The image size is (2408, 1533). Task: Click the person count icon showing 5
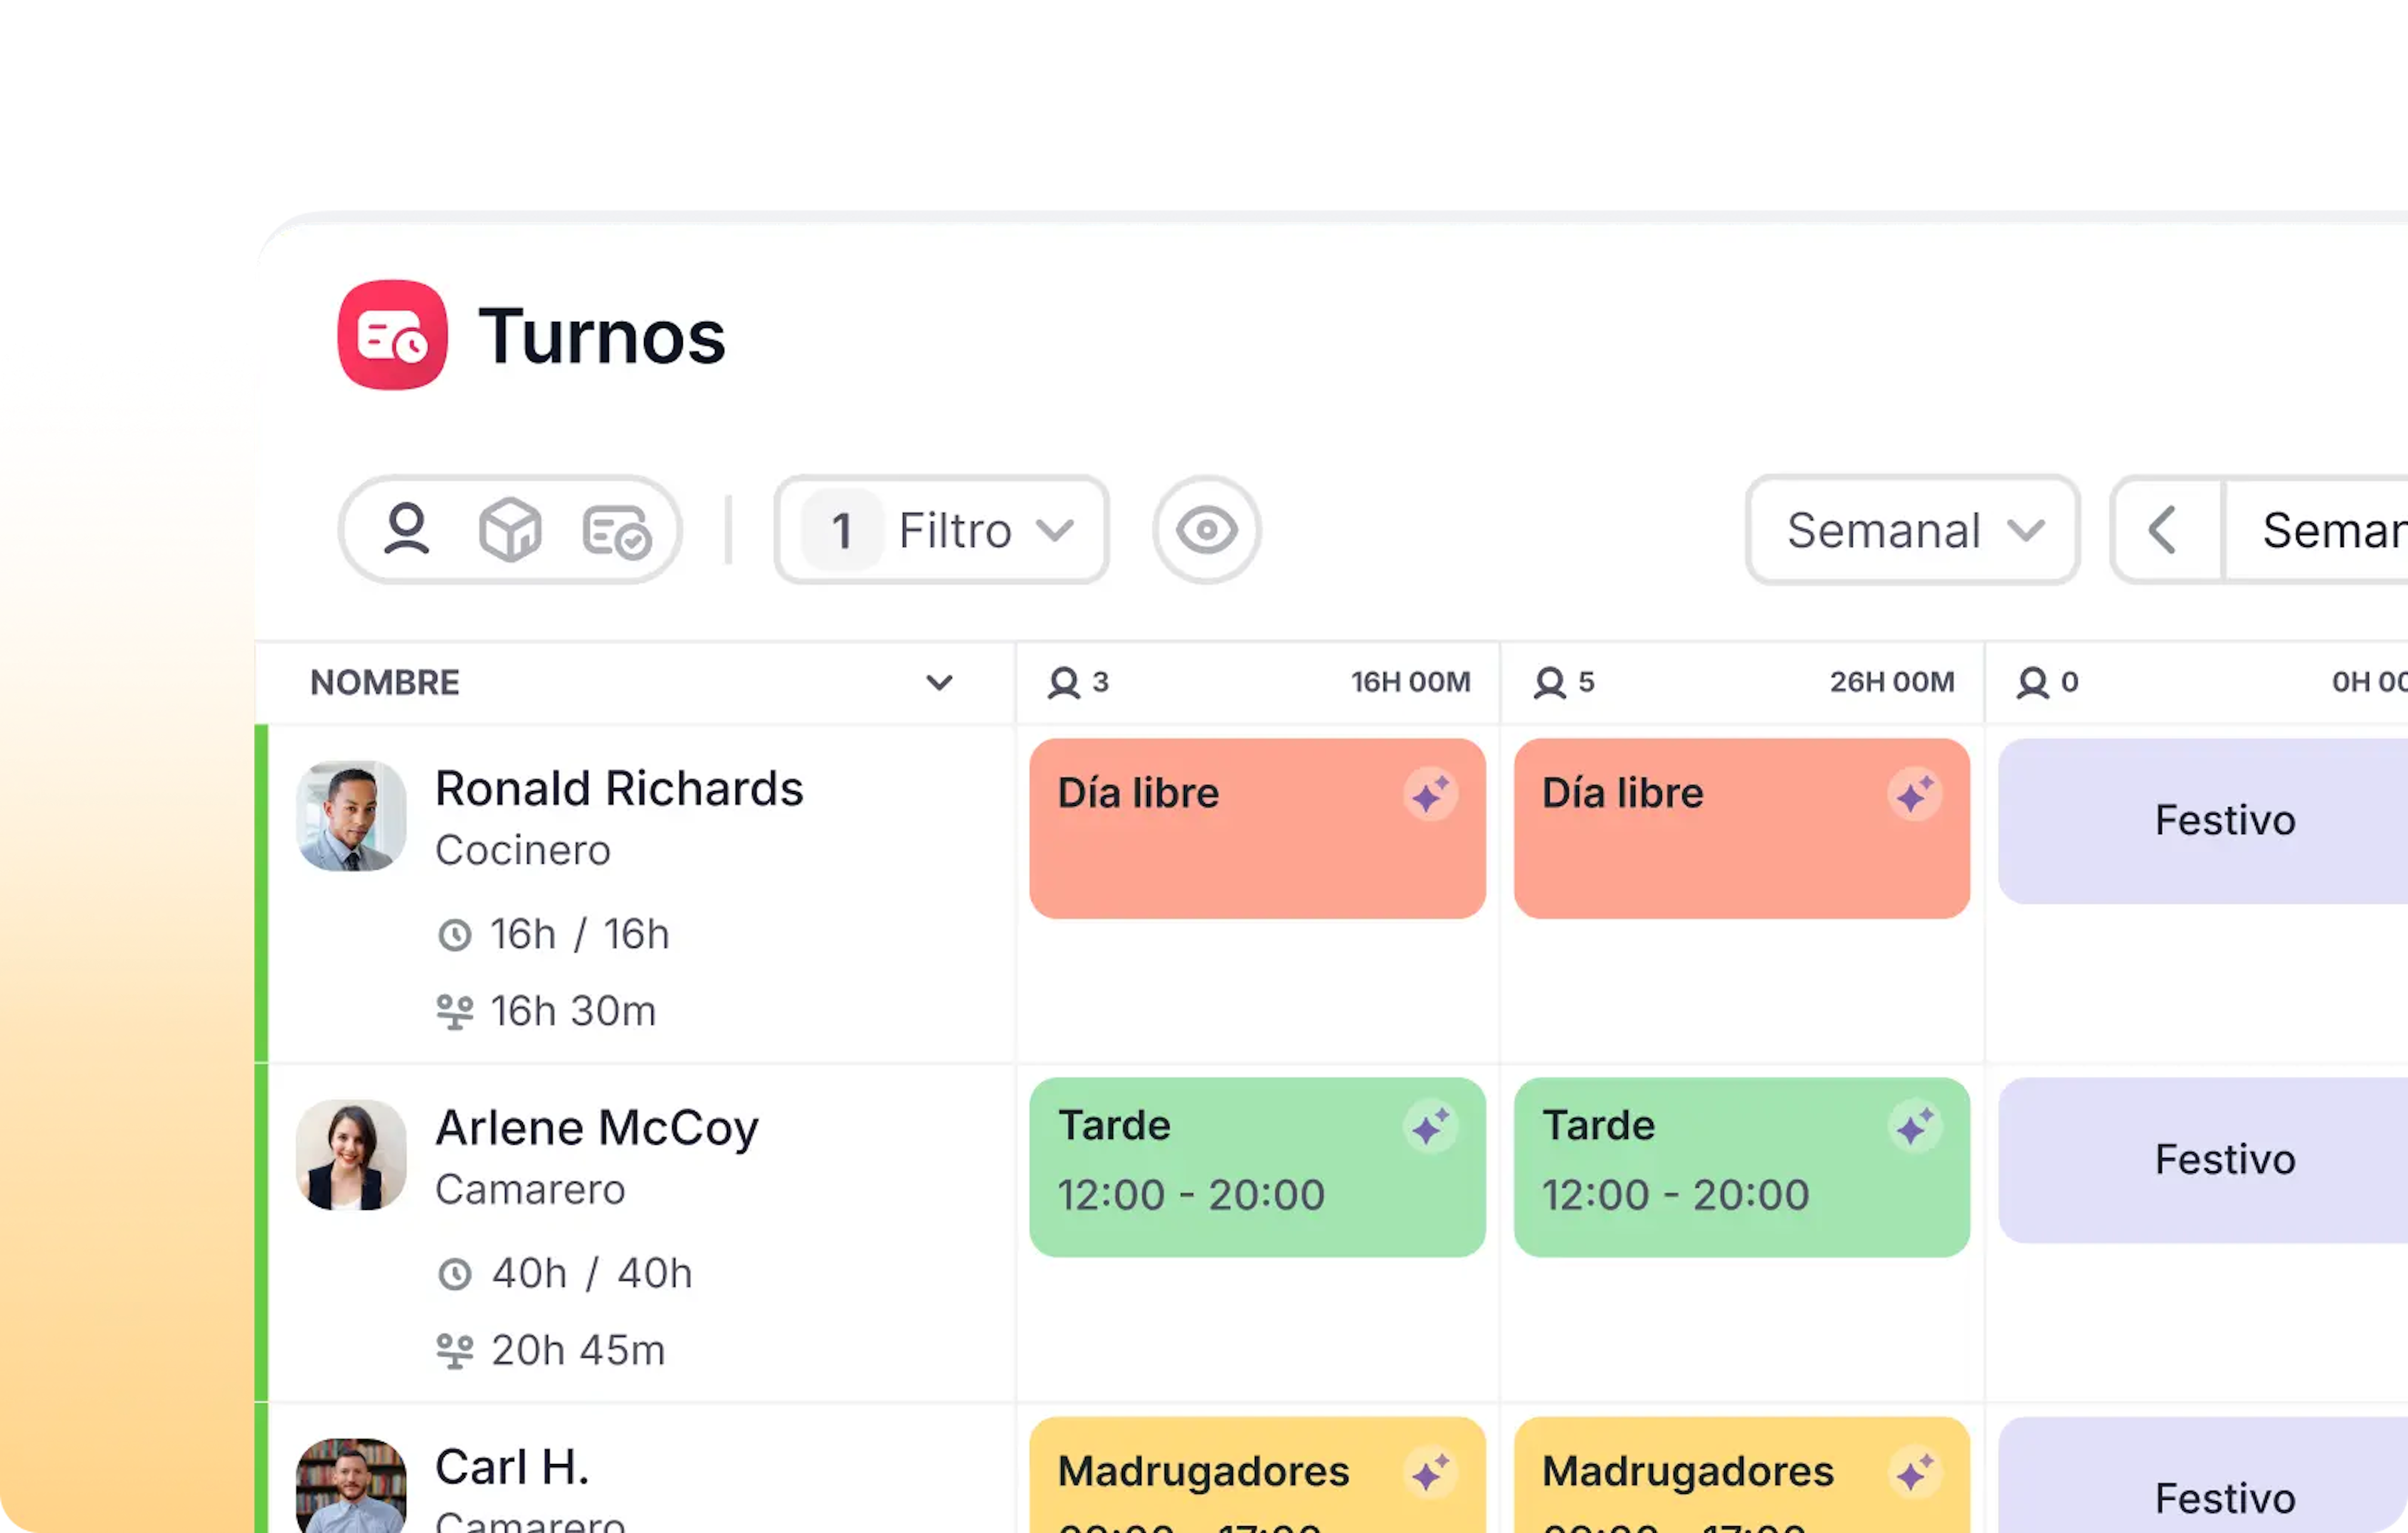coord(1550,683)
